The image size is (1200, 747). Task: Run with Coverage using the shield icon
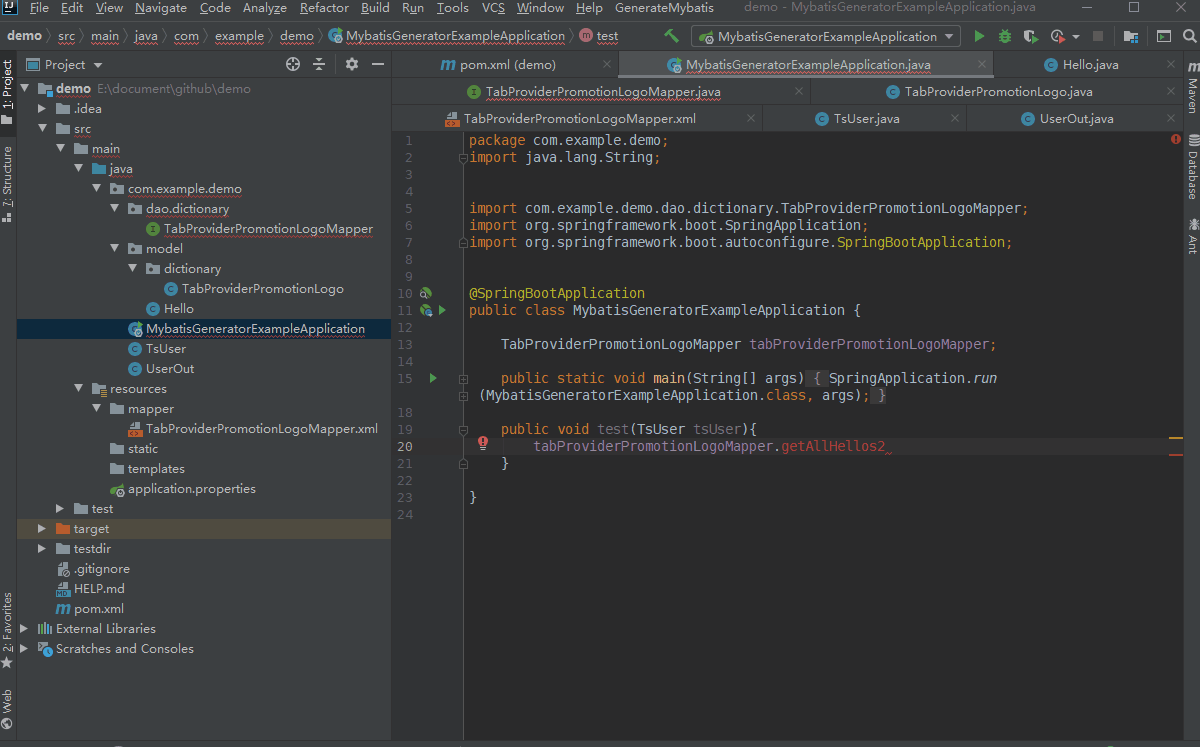tap(1029, 34)
